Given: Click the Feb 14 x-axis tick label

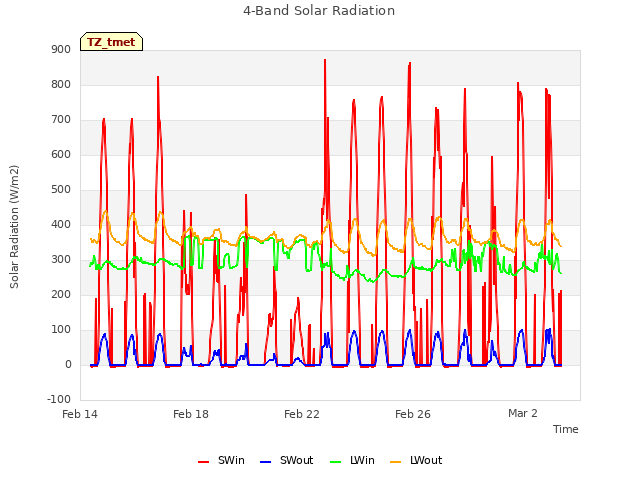Looking at the screenshot, I should click(x=80, y=414).
